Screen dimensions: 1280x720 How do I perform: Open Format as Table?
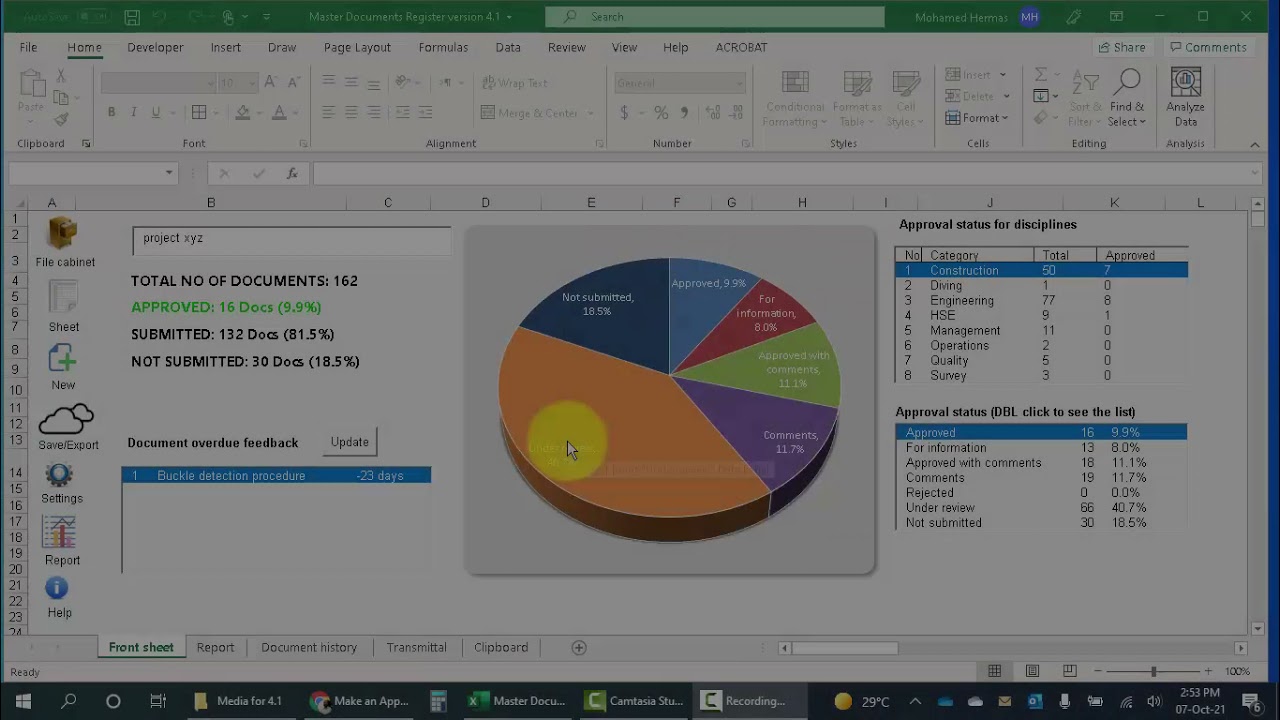point(857,98)
